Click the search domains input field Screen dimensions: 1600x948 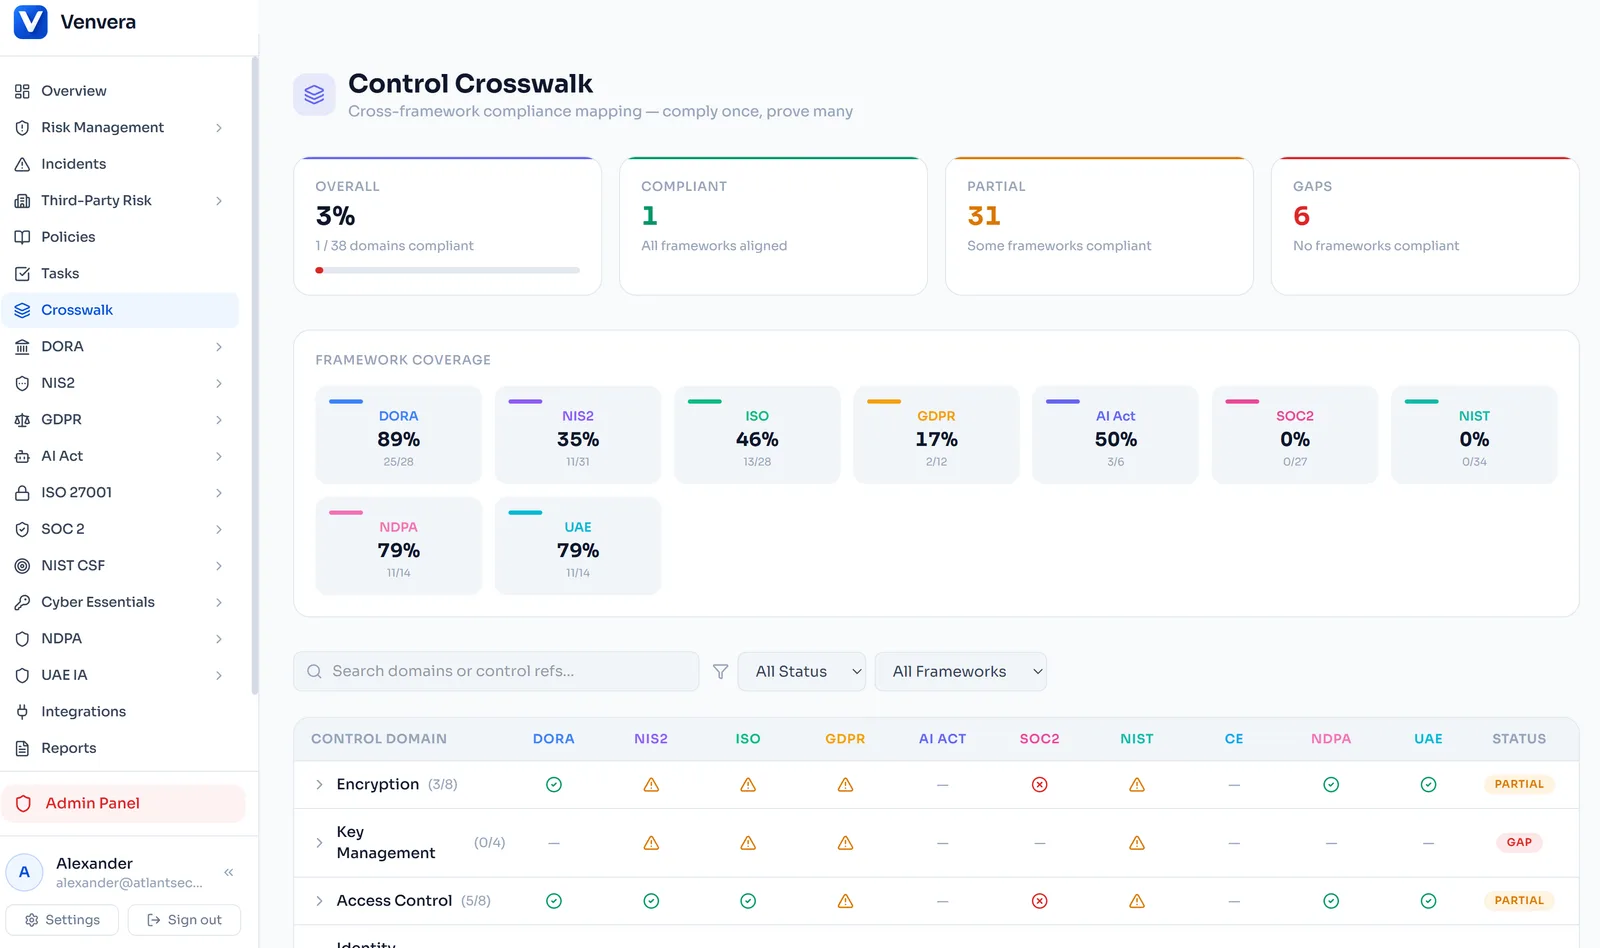pos(496,672)
